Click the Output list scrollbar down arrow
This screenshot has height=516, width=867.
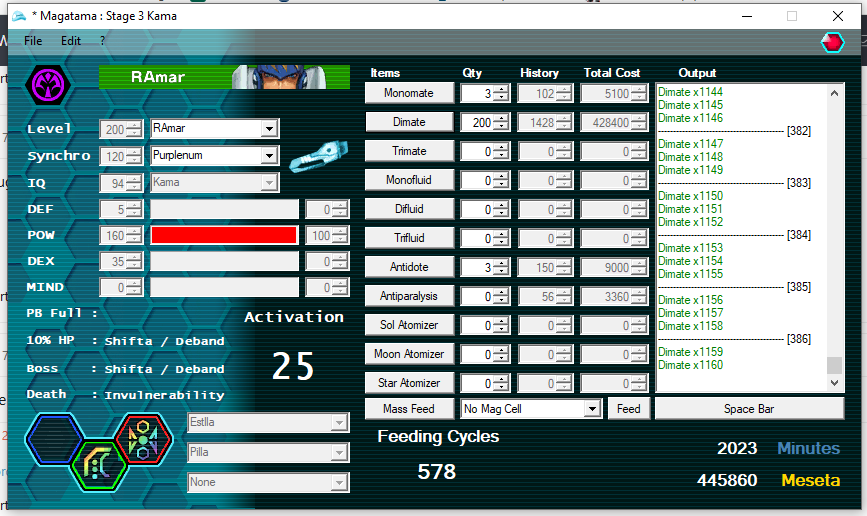pos(835,384)
